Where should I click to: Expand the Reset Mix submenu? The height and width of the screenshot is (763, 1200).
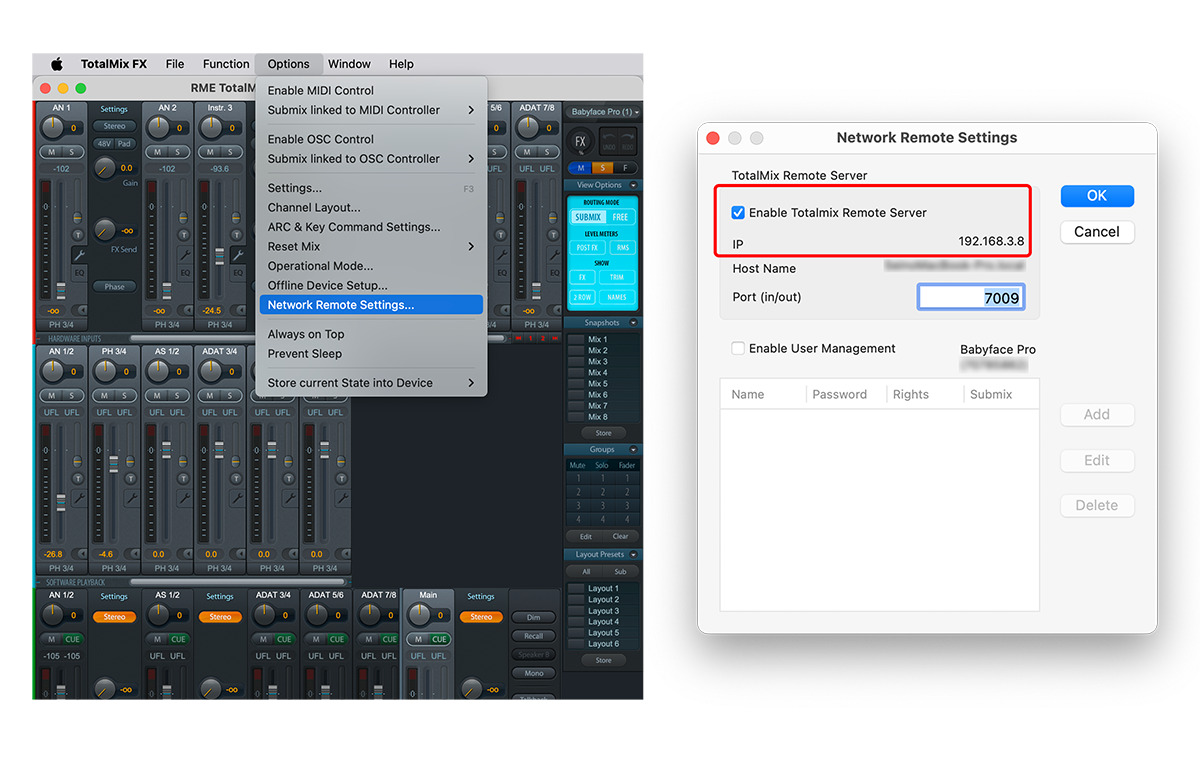(370, 247)
